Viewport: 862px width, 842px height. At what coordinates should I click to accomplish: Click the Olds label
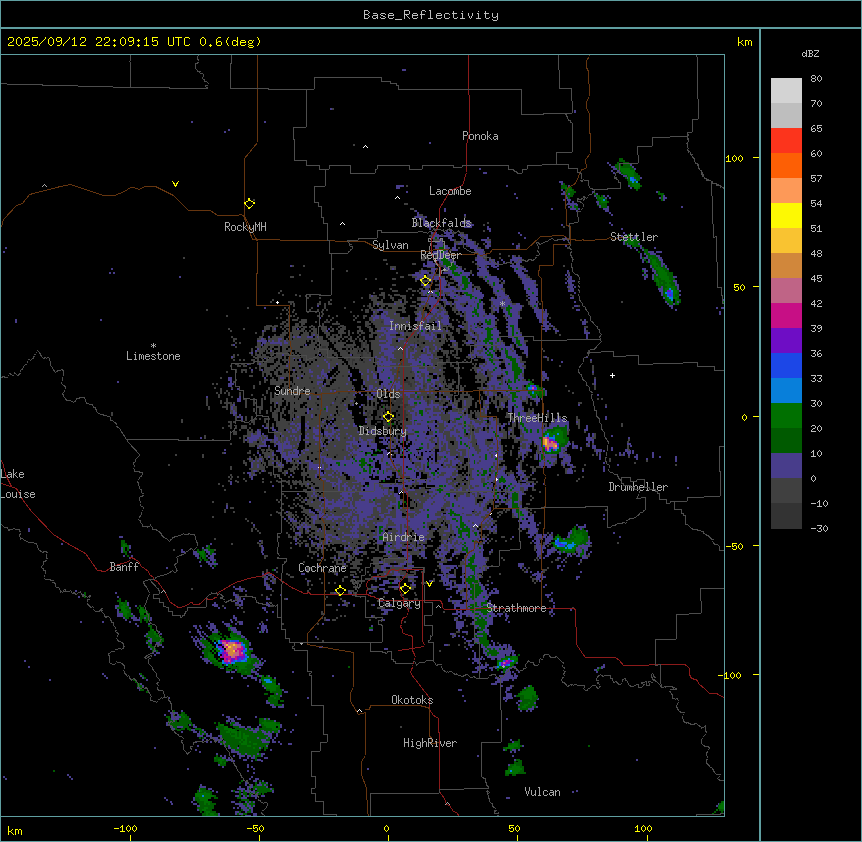(388, 394)
